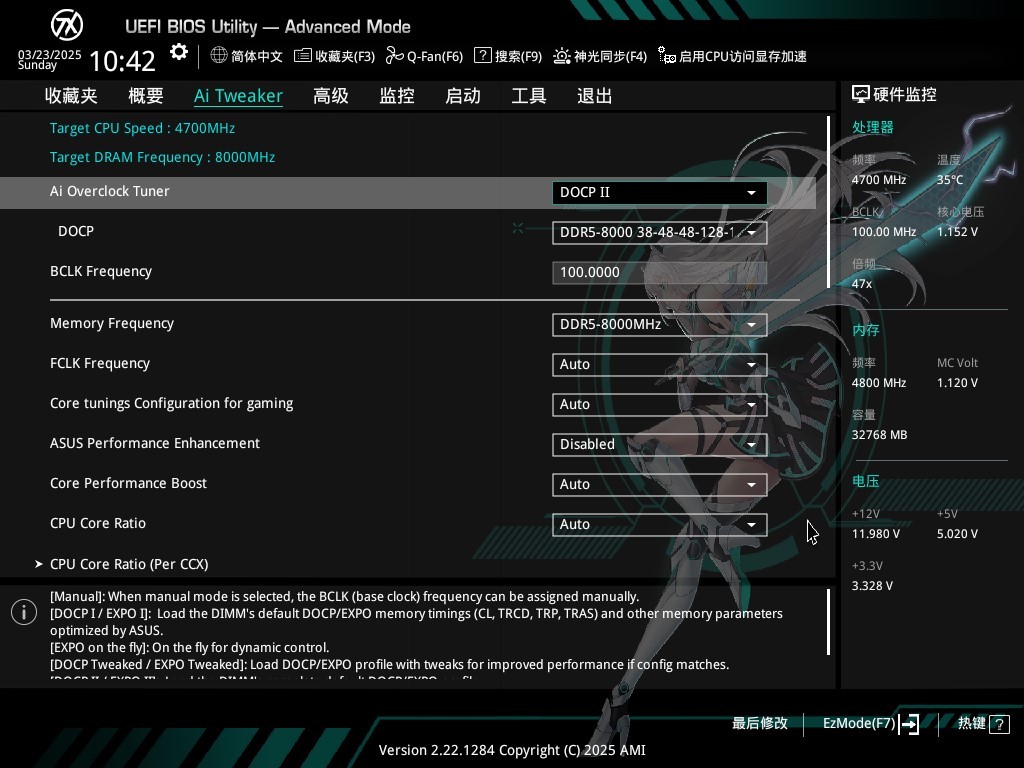Screen dimensions: 1024x768
Task: Expand CPU Core Ratio (Per CCX) submenu
Action: click(129, 564)
